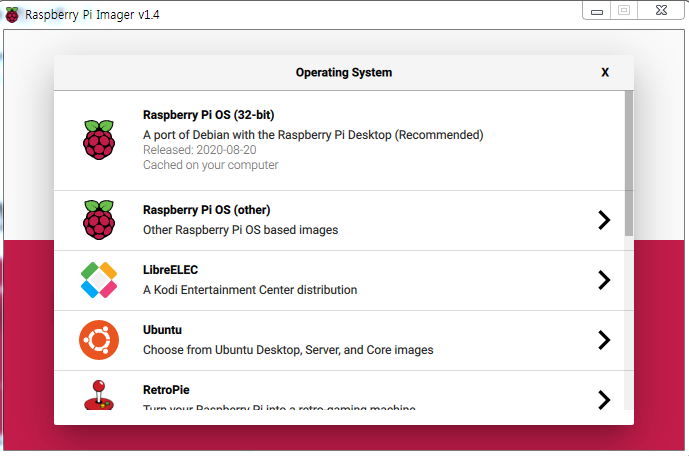
Task: Expand the RetroPie submenu chevron
Action: coord(604,400)
